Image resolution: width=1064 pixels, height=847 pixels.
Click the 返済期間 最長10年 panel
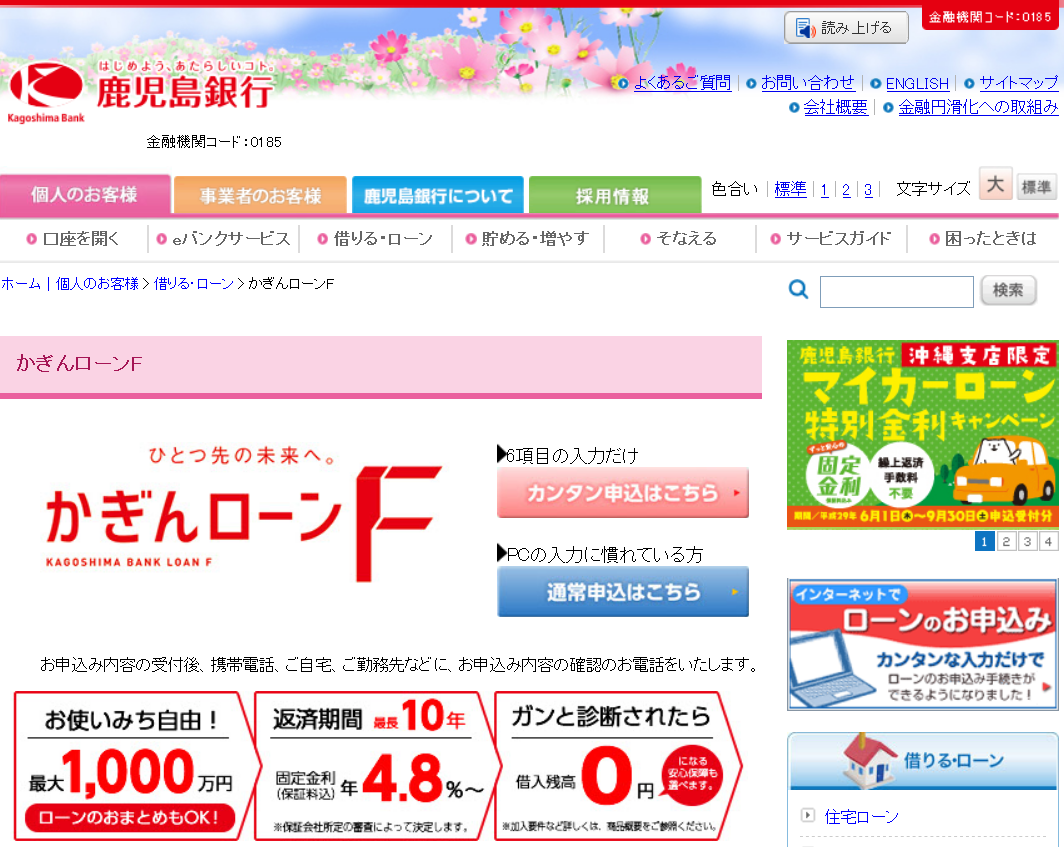tap(376, 766)
